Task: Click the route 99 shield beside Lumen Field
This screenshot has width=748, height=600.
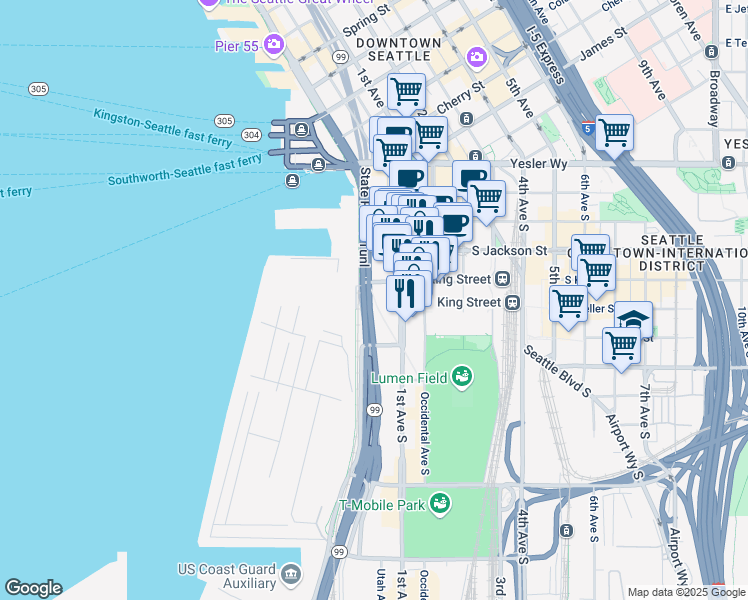Action: pyautogui.click(x=375, y=410)
